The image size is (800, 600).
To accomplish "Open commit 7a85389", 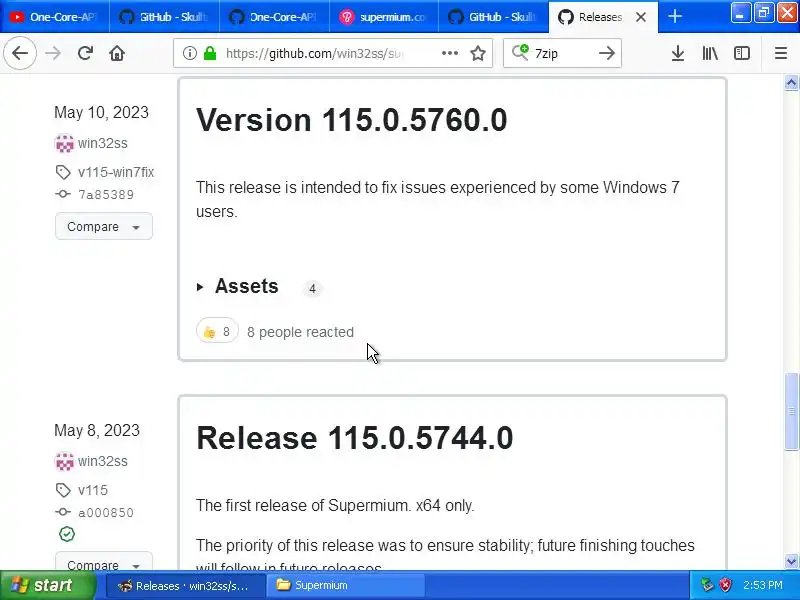I will click(x=106, y=194).
